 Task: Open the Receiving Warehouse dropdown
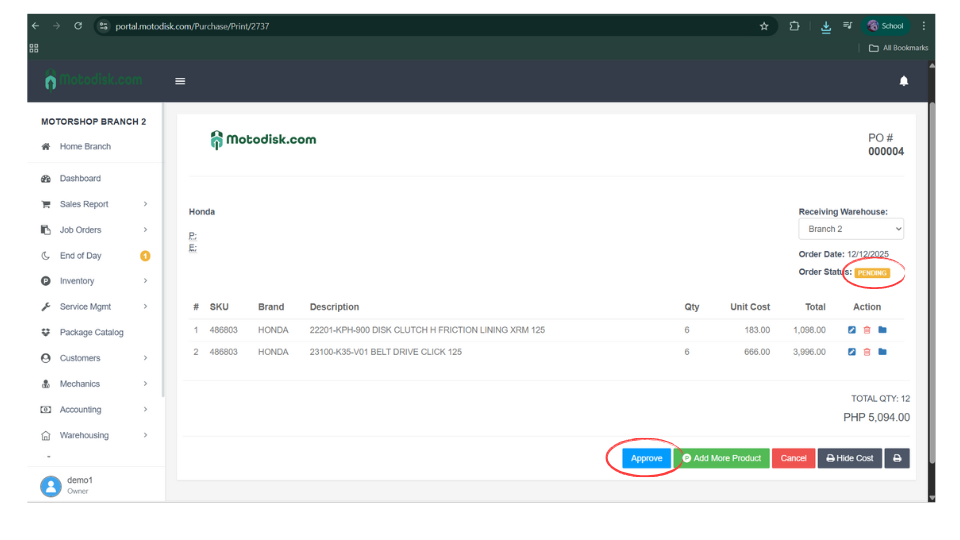850,229
